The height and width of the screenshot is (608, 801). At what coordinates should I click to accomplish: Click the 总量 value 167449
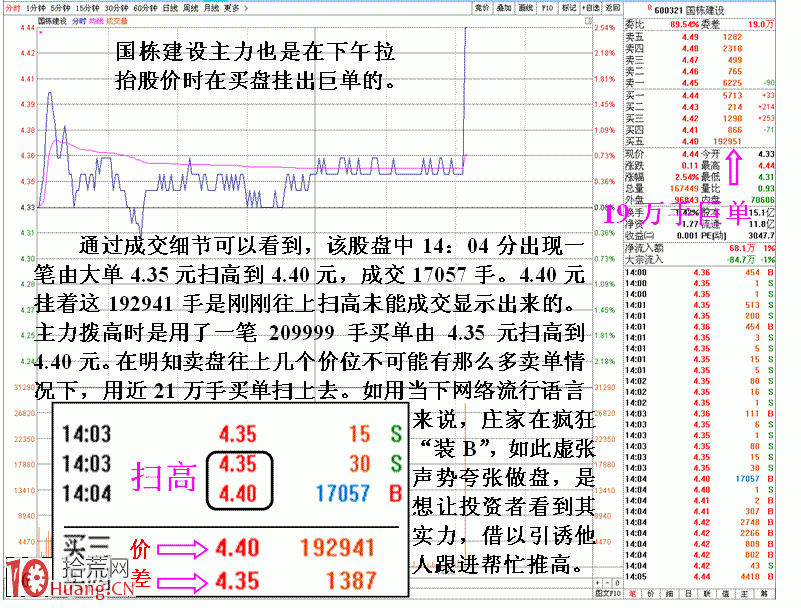click(684, 189)
